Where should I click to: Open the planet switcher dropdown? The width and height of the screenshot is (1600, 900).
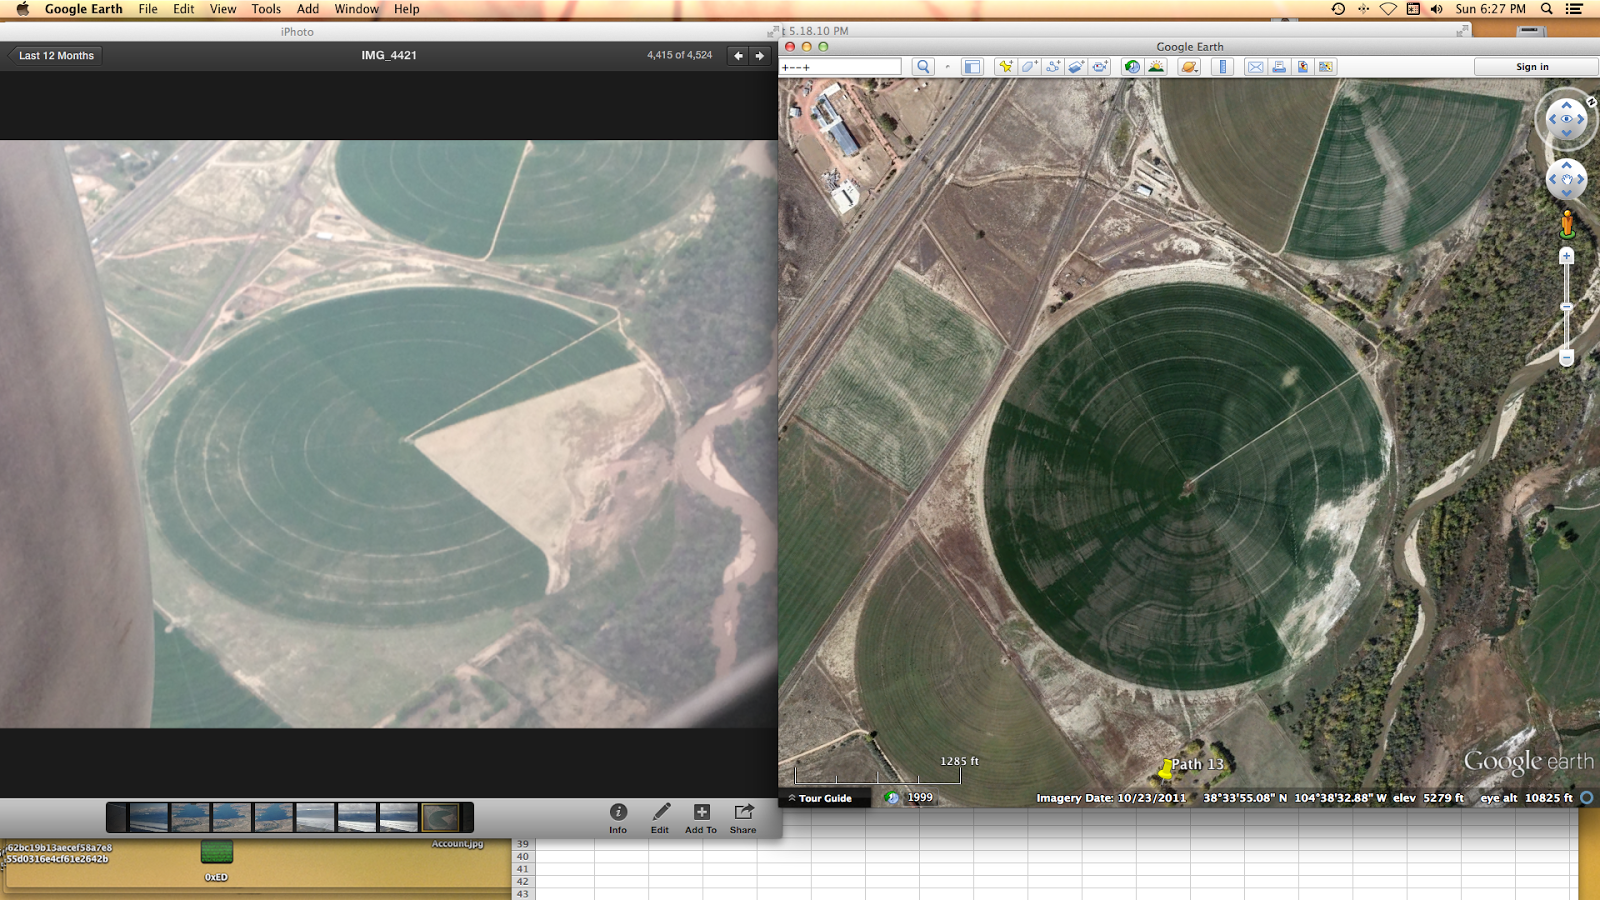[x=1189, y=67]
